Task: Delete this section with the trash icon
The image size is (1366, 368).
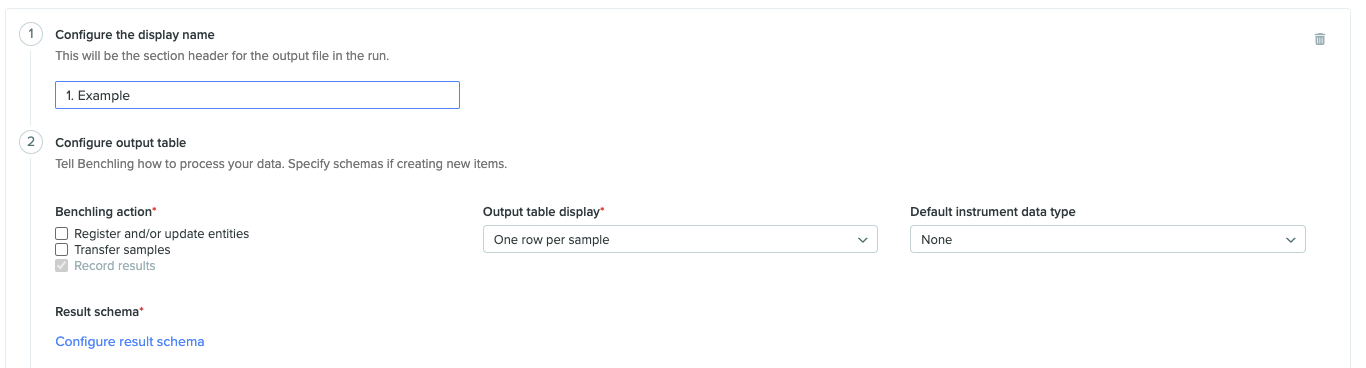Action: click(x=1320, y=39)
